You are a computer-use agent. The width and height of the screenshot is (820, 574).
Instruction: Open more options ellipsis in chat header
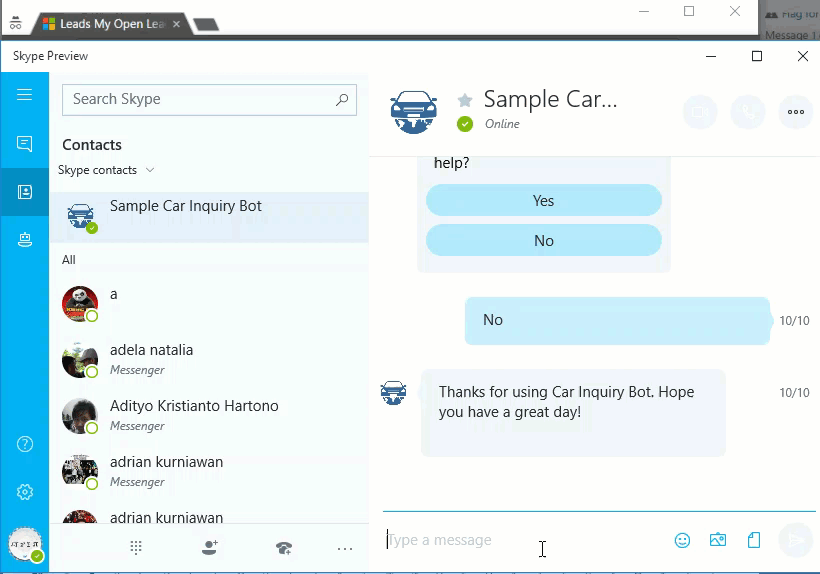click(x=796, y=112)
